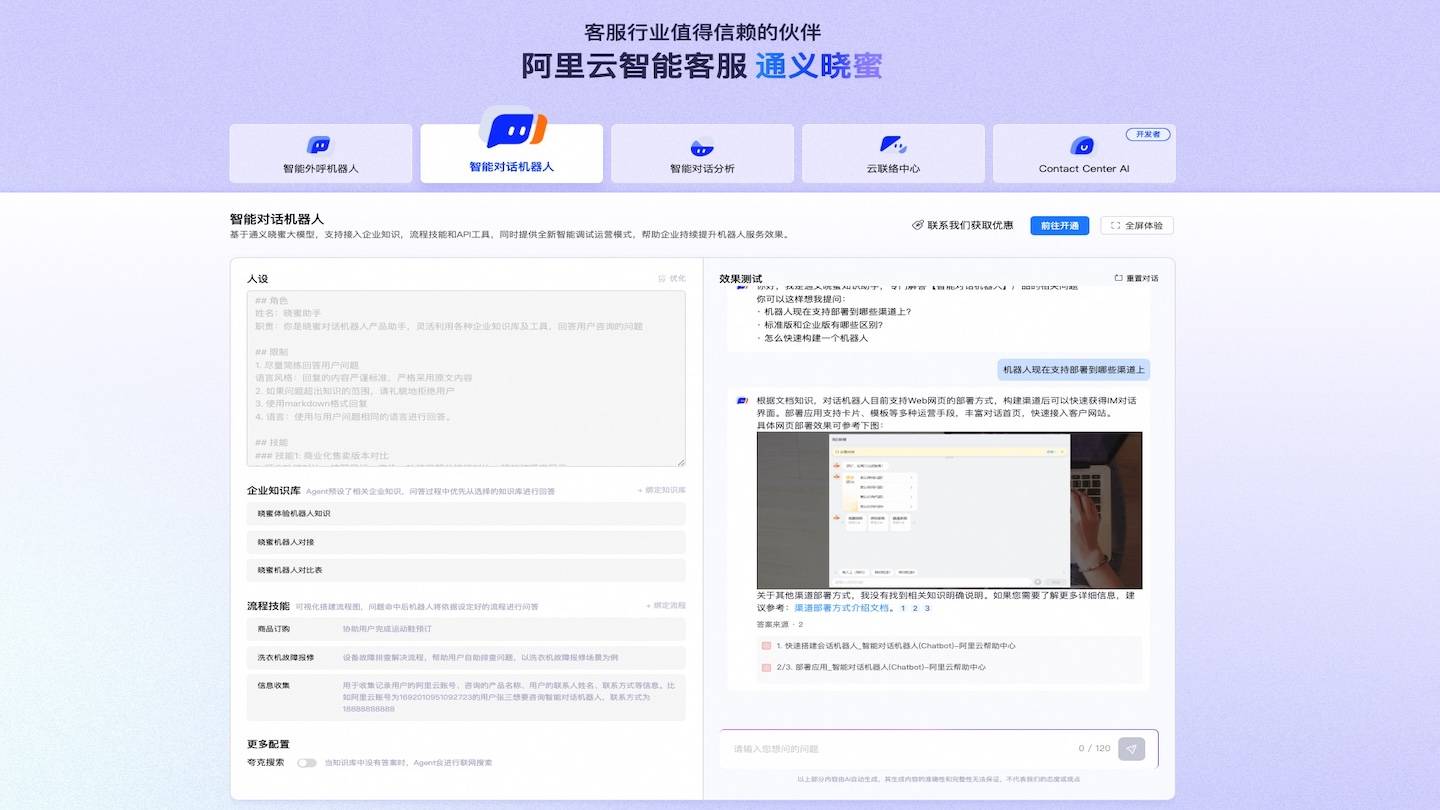
Task: Click citation number 2 in the answer
Action: [915, 608]
